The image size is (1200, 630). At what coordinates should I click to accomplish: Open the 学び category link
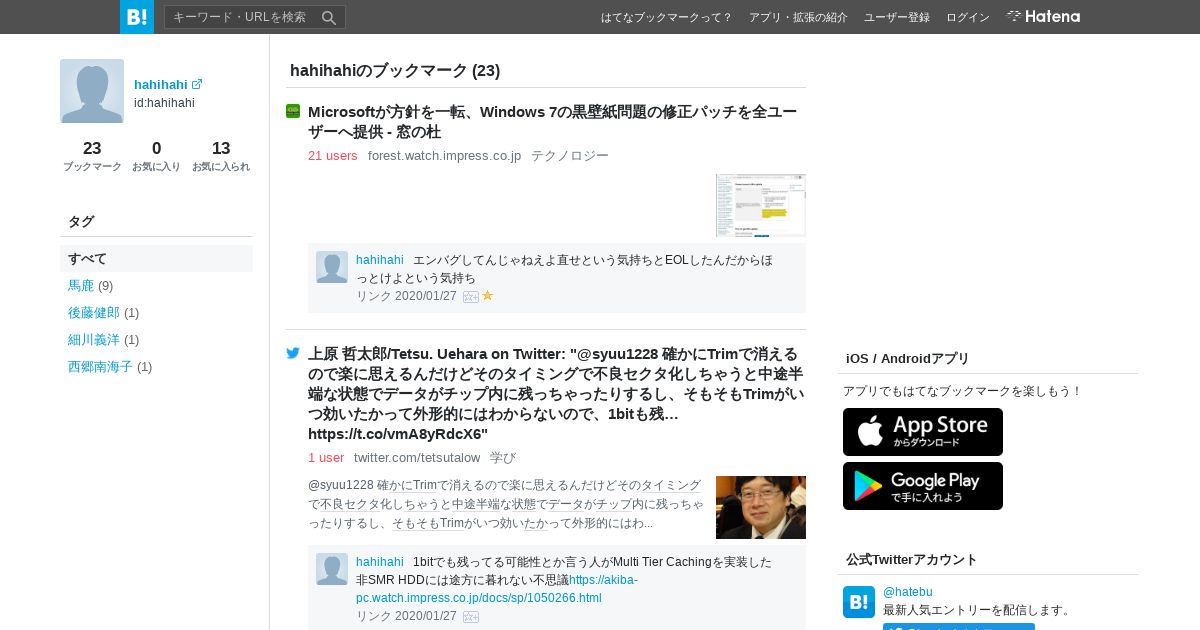pos(503,457)
